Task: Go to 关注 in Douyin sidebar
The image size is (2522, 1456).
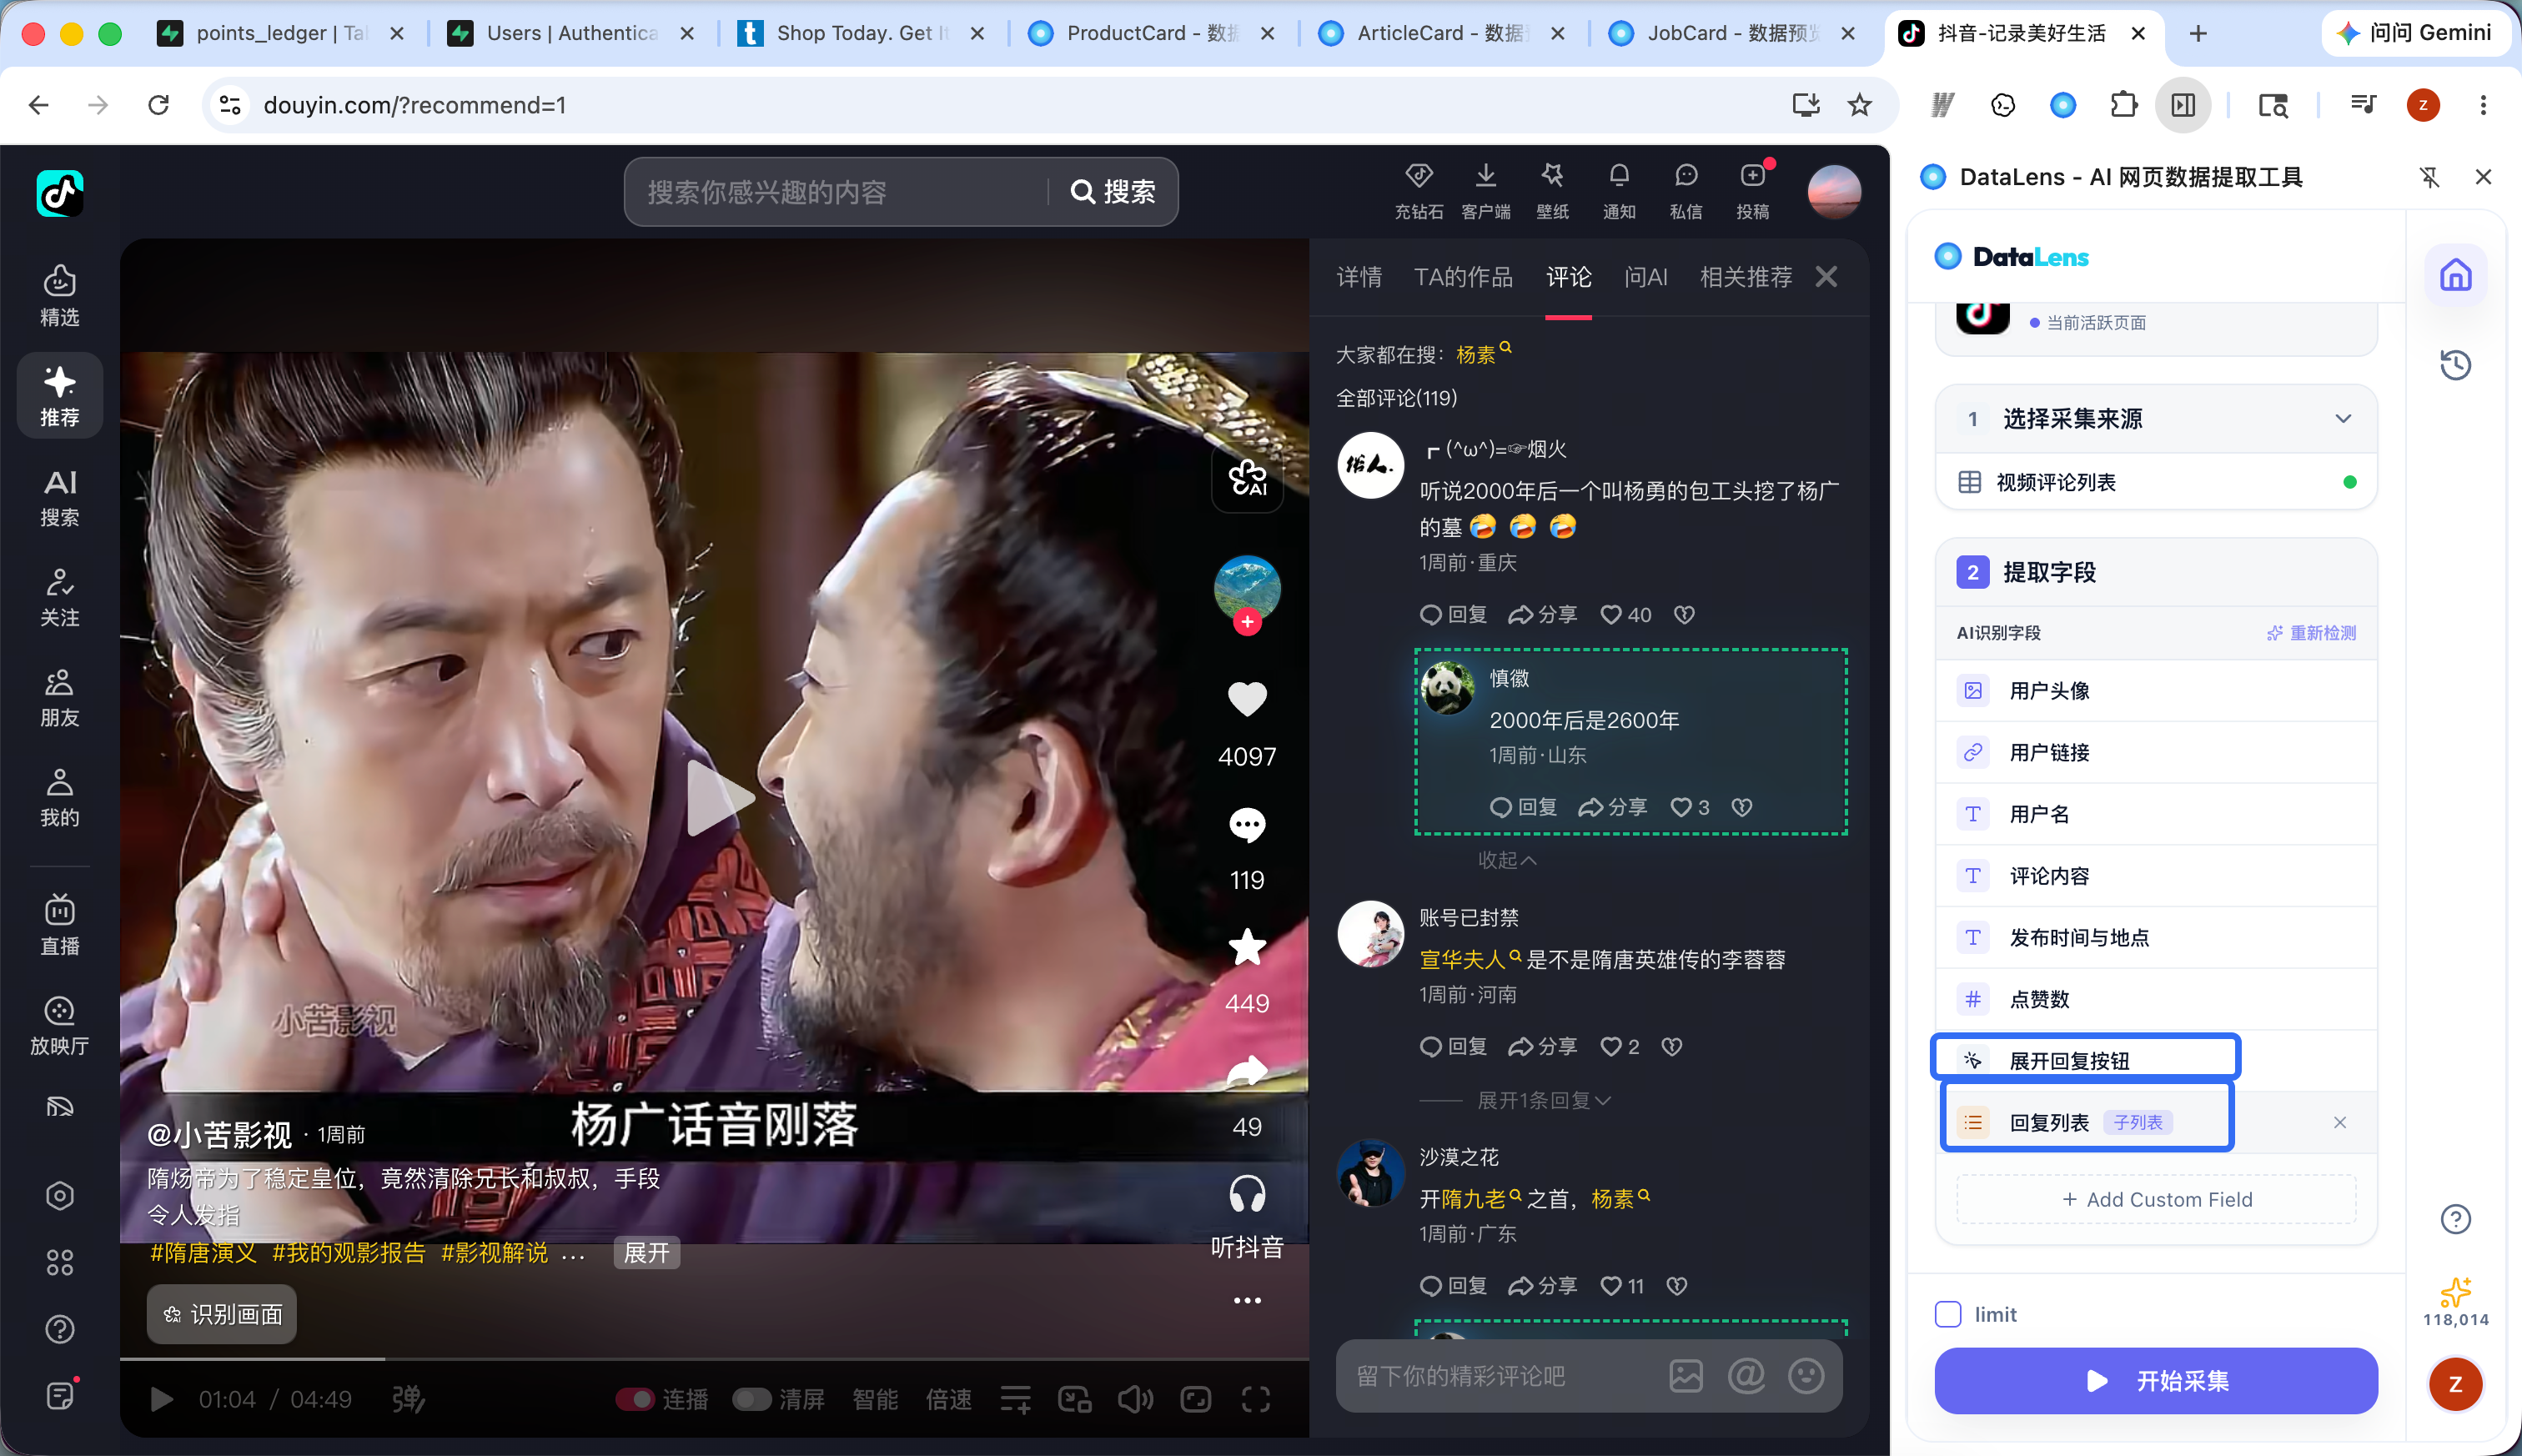Action: pos(59,597)
